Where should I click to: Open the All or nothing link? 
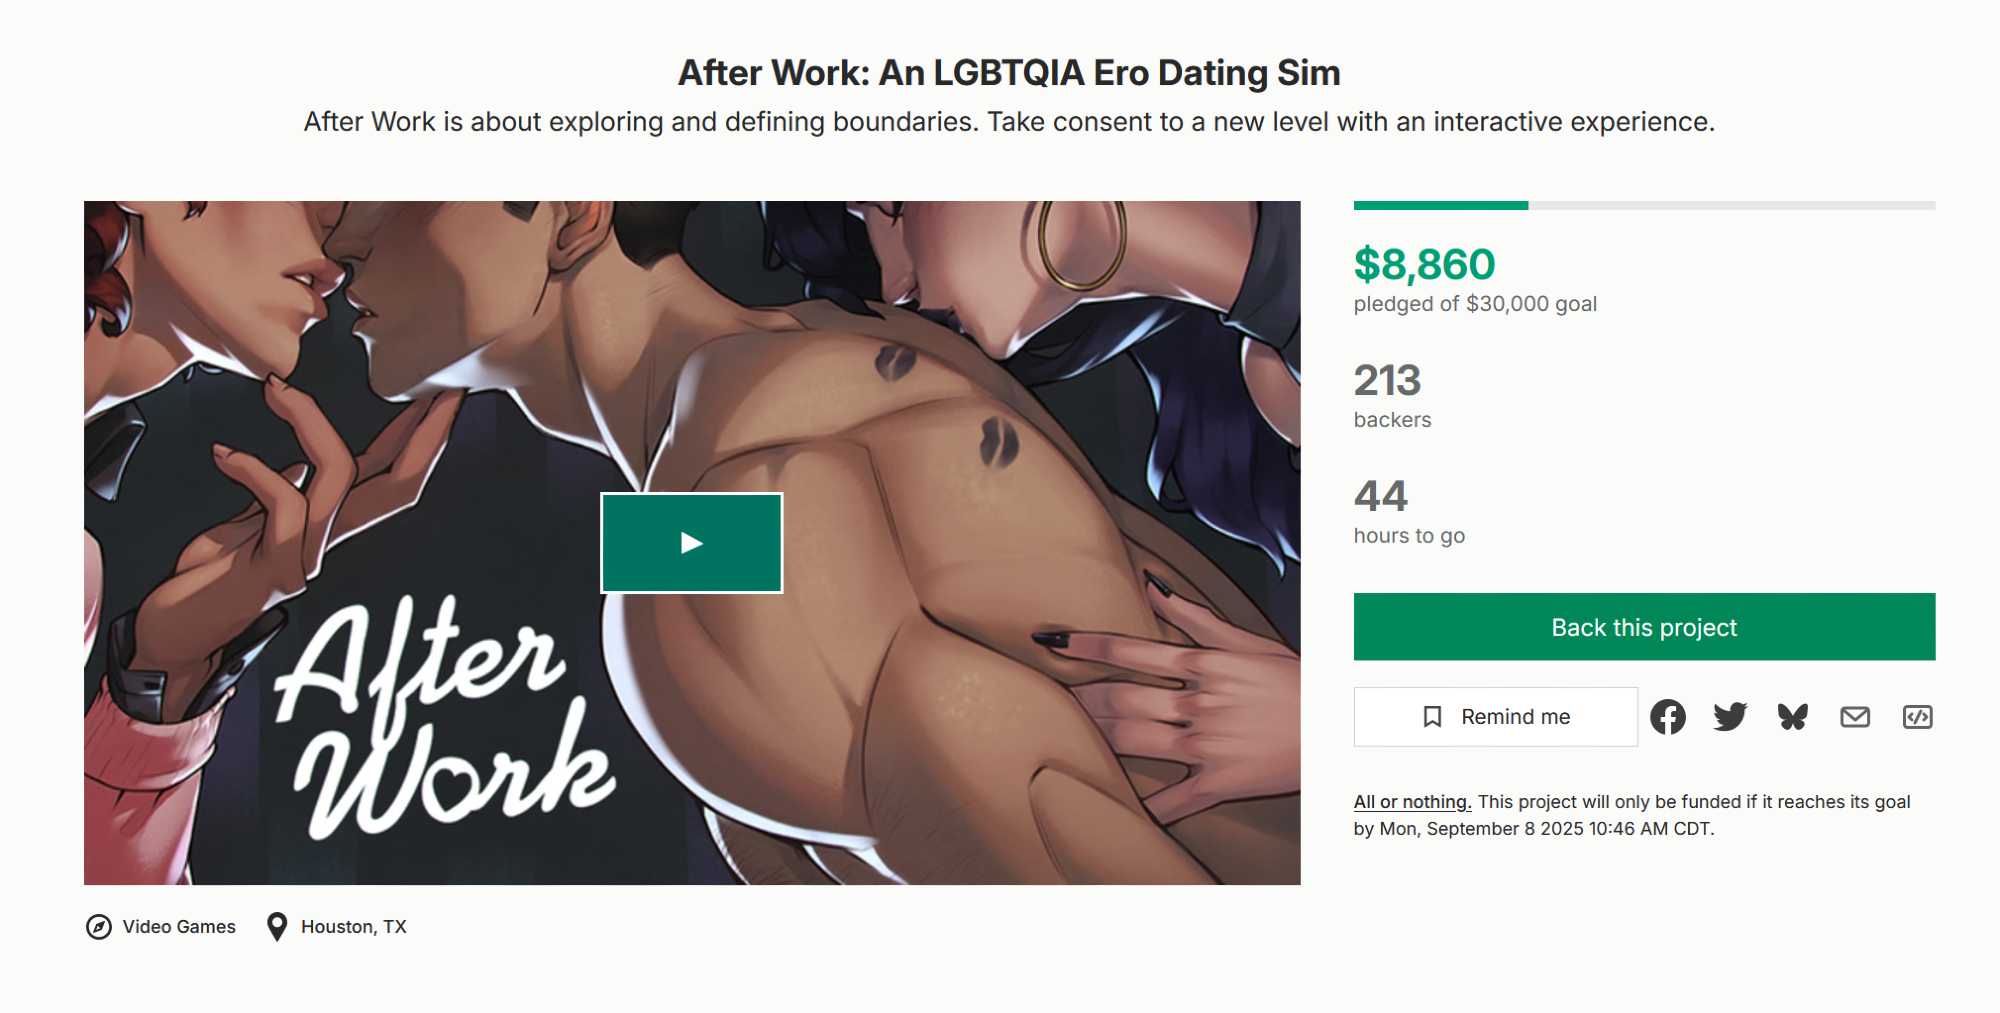1412,802
